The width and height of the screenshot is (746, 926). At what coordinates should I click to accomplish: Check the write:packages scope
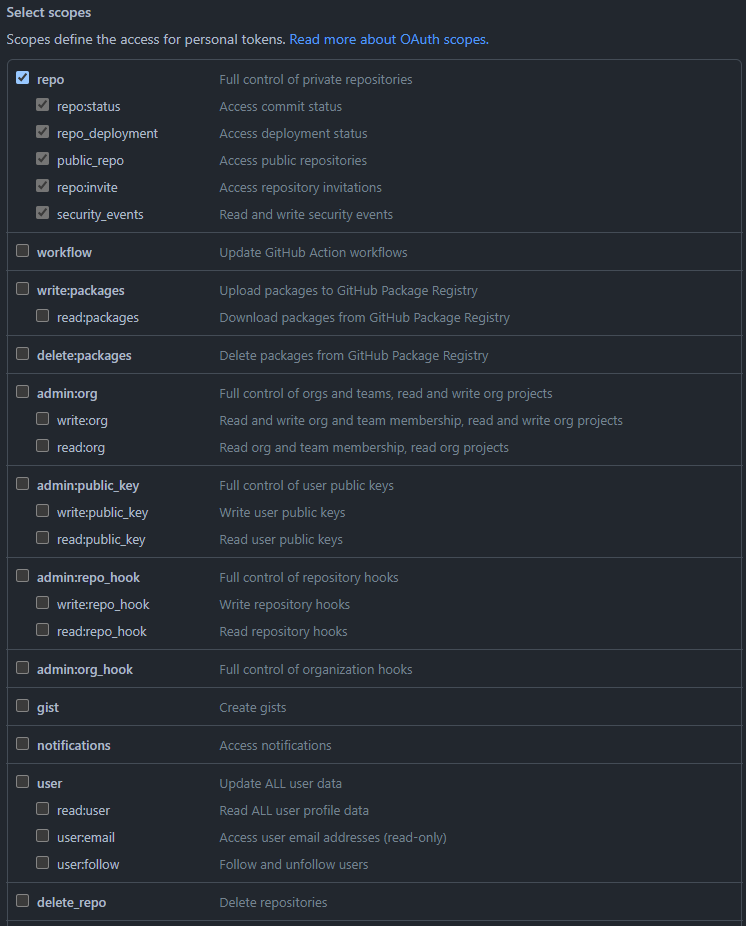click(23, 289)
